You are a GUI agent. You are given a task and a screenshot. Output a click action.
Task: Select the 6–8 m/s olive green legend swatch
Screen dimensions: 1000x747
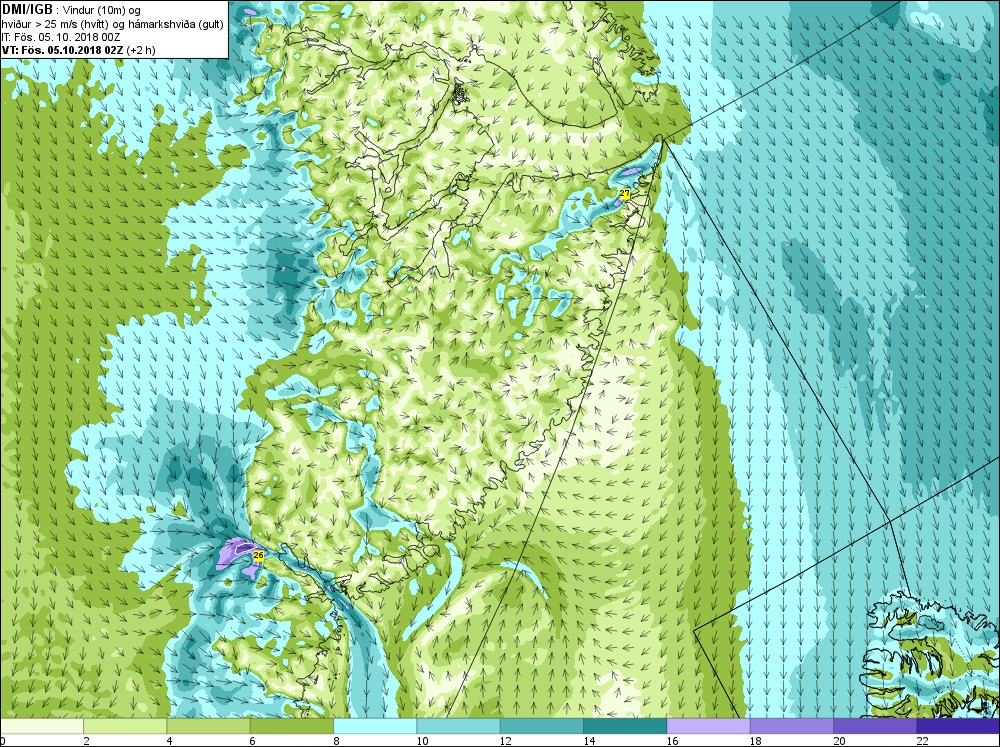(291, 726)
